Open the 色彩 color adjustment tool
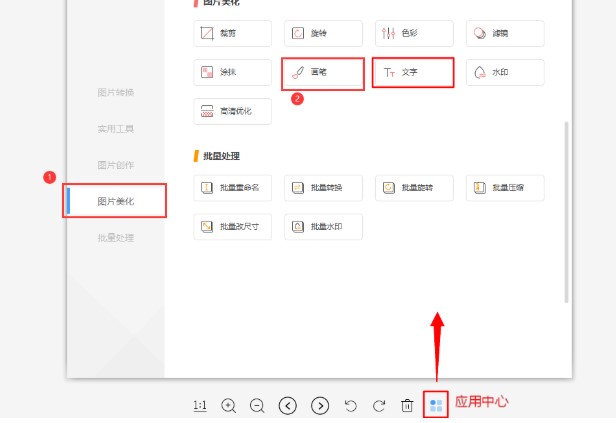Viewport: 616px width, 423px height. [414, 33]
